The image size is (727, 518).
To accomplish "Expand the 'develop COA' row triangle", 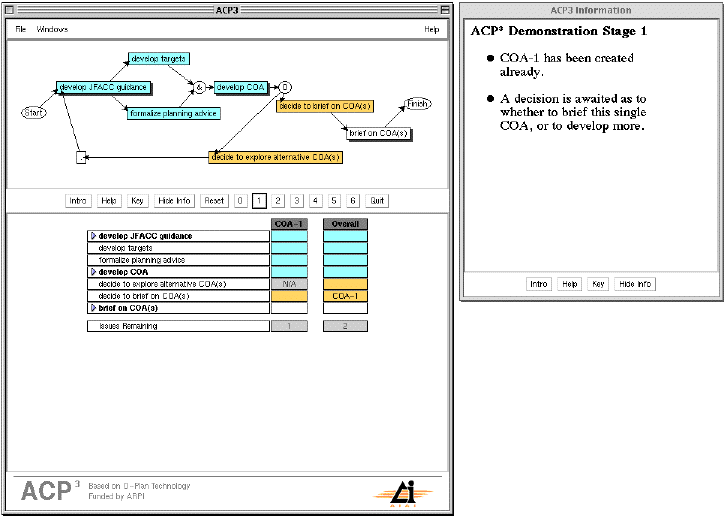I will (94, 272).
